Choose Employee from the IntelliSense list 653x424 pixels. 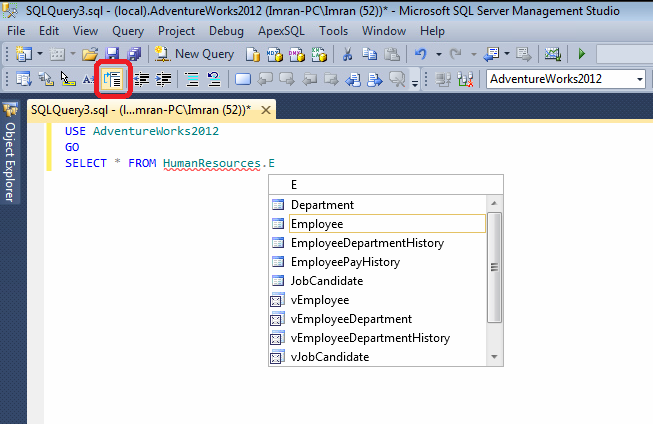316,224
